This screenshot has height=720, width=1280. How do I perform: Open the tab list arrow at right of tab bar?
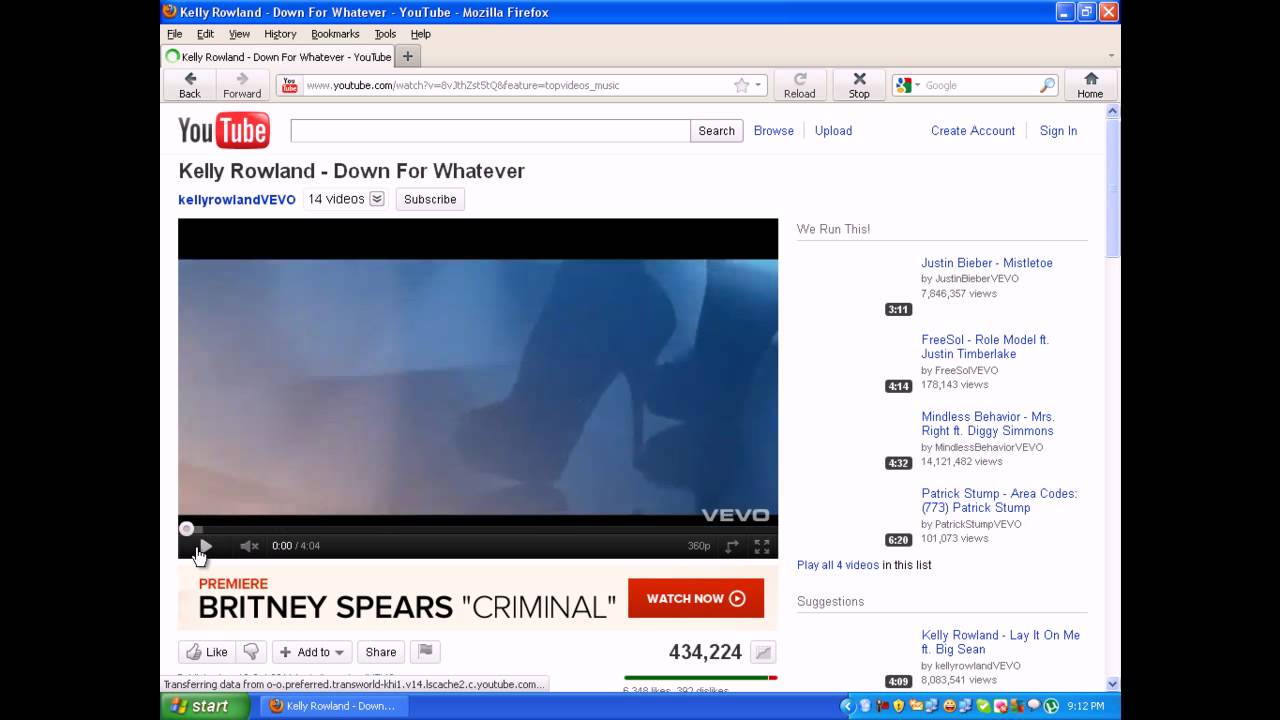point(1111,57)
